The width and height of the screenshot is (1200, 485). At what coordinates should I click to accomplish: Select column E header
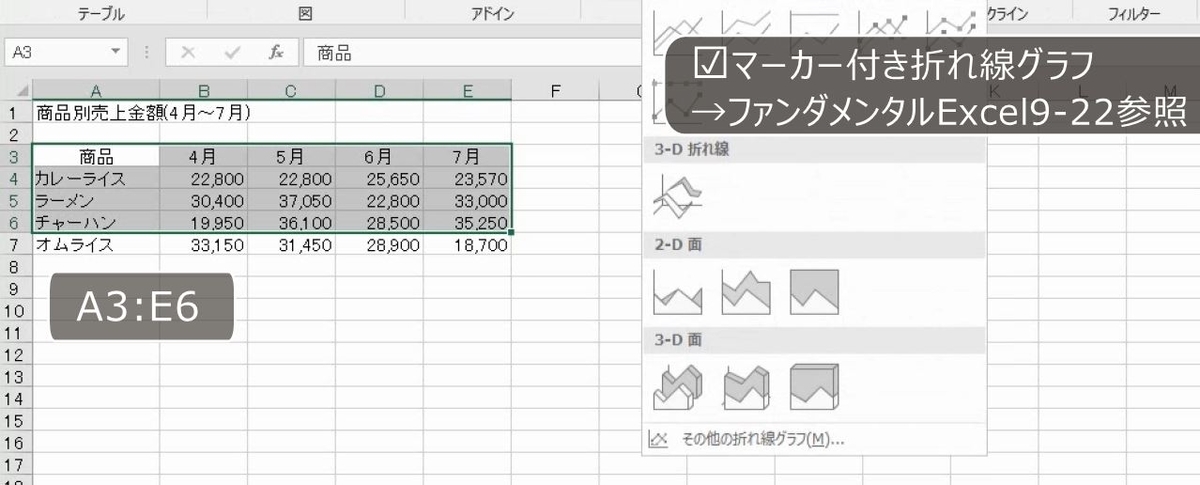point(467,91)
